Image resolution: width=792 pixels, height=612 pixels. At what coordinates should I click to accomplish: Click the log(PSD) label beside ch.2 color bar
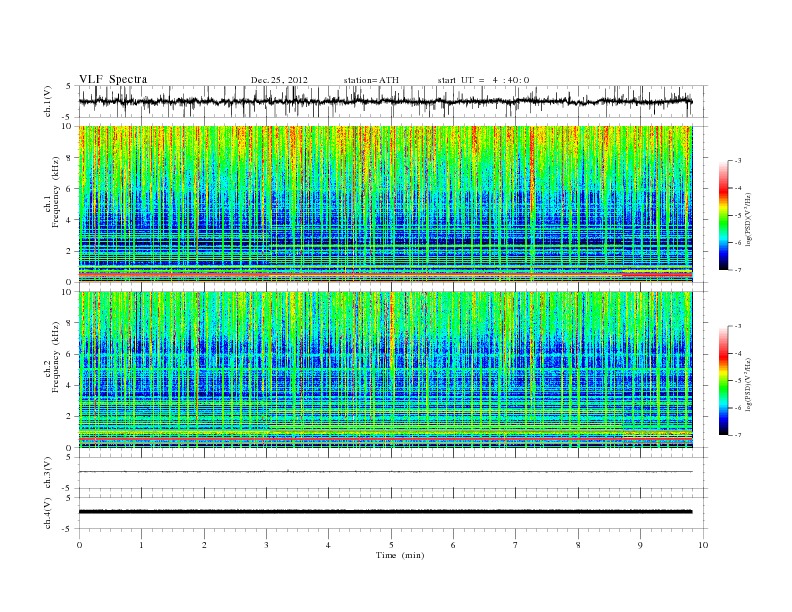749,384
